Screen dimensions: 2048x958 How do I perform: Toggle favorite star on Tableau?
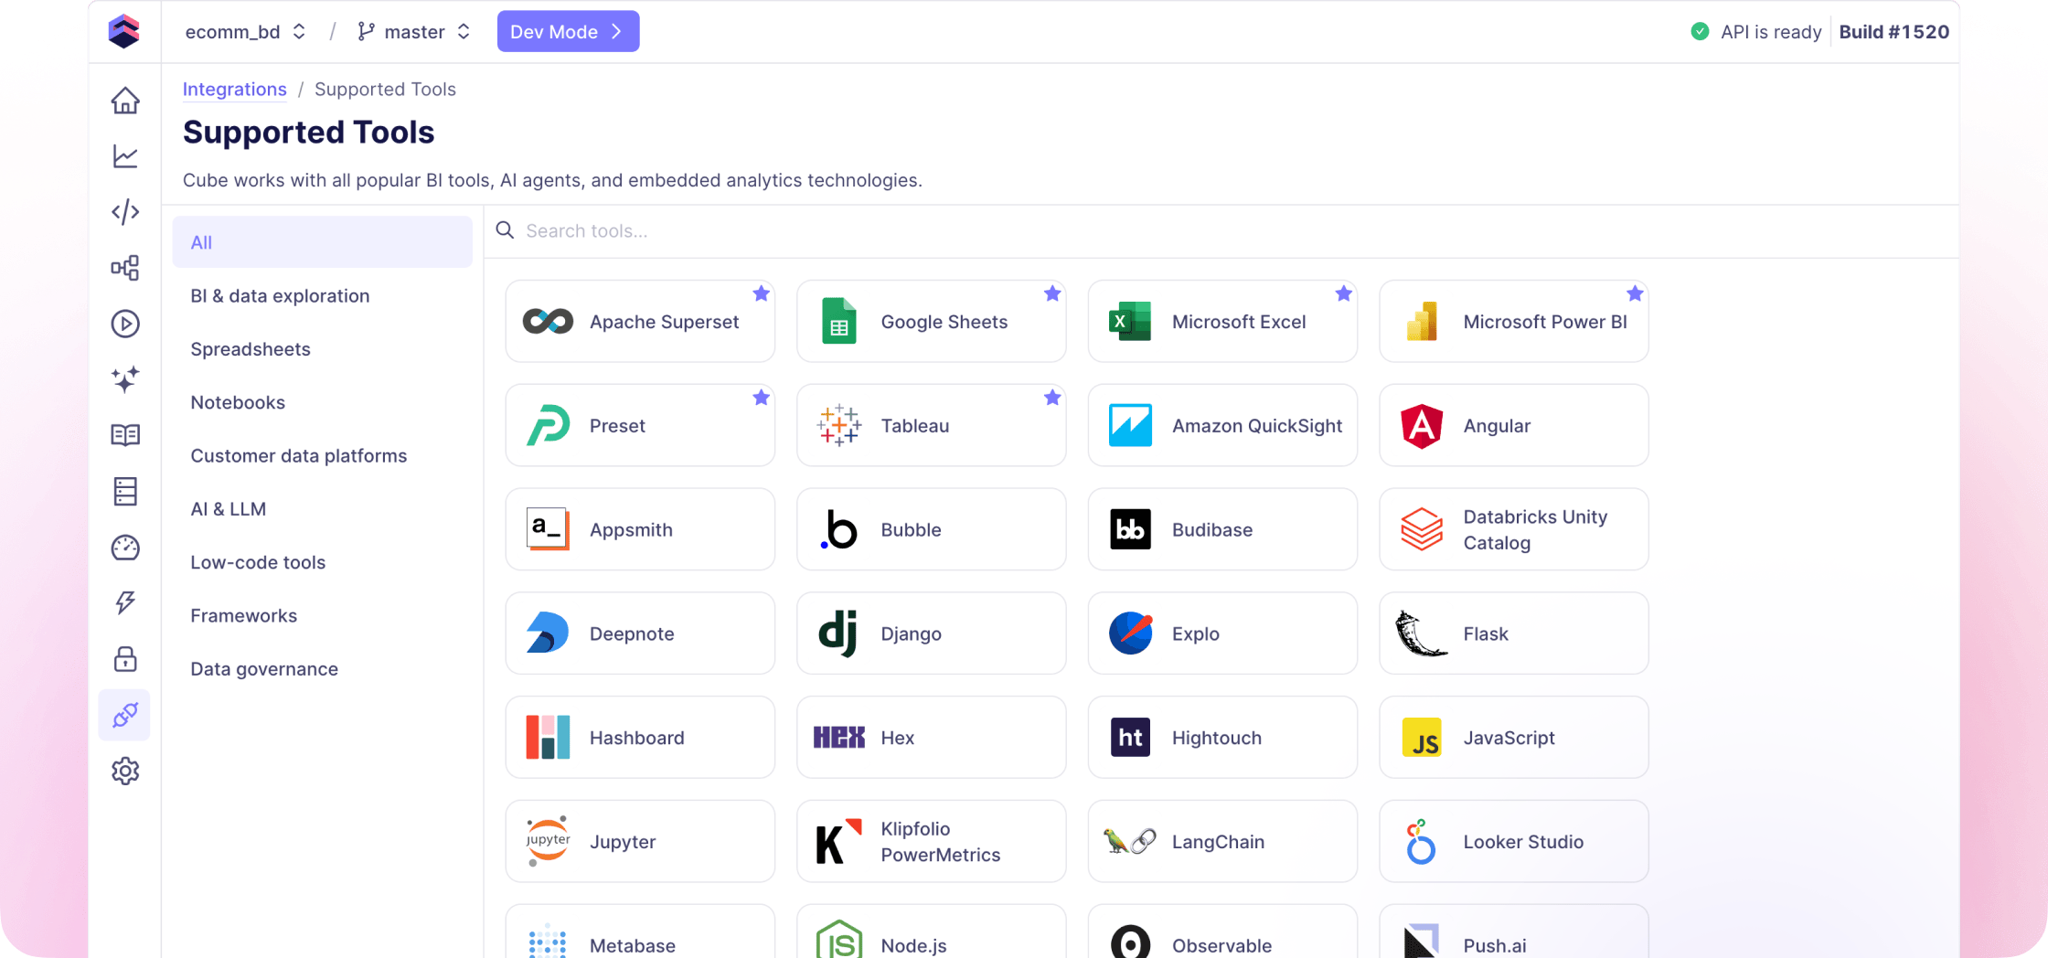click(x=1052, y=397)
